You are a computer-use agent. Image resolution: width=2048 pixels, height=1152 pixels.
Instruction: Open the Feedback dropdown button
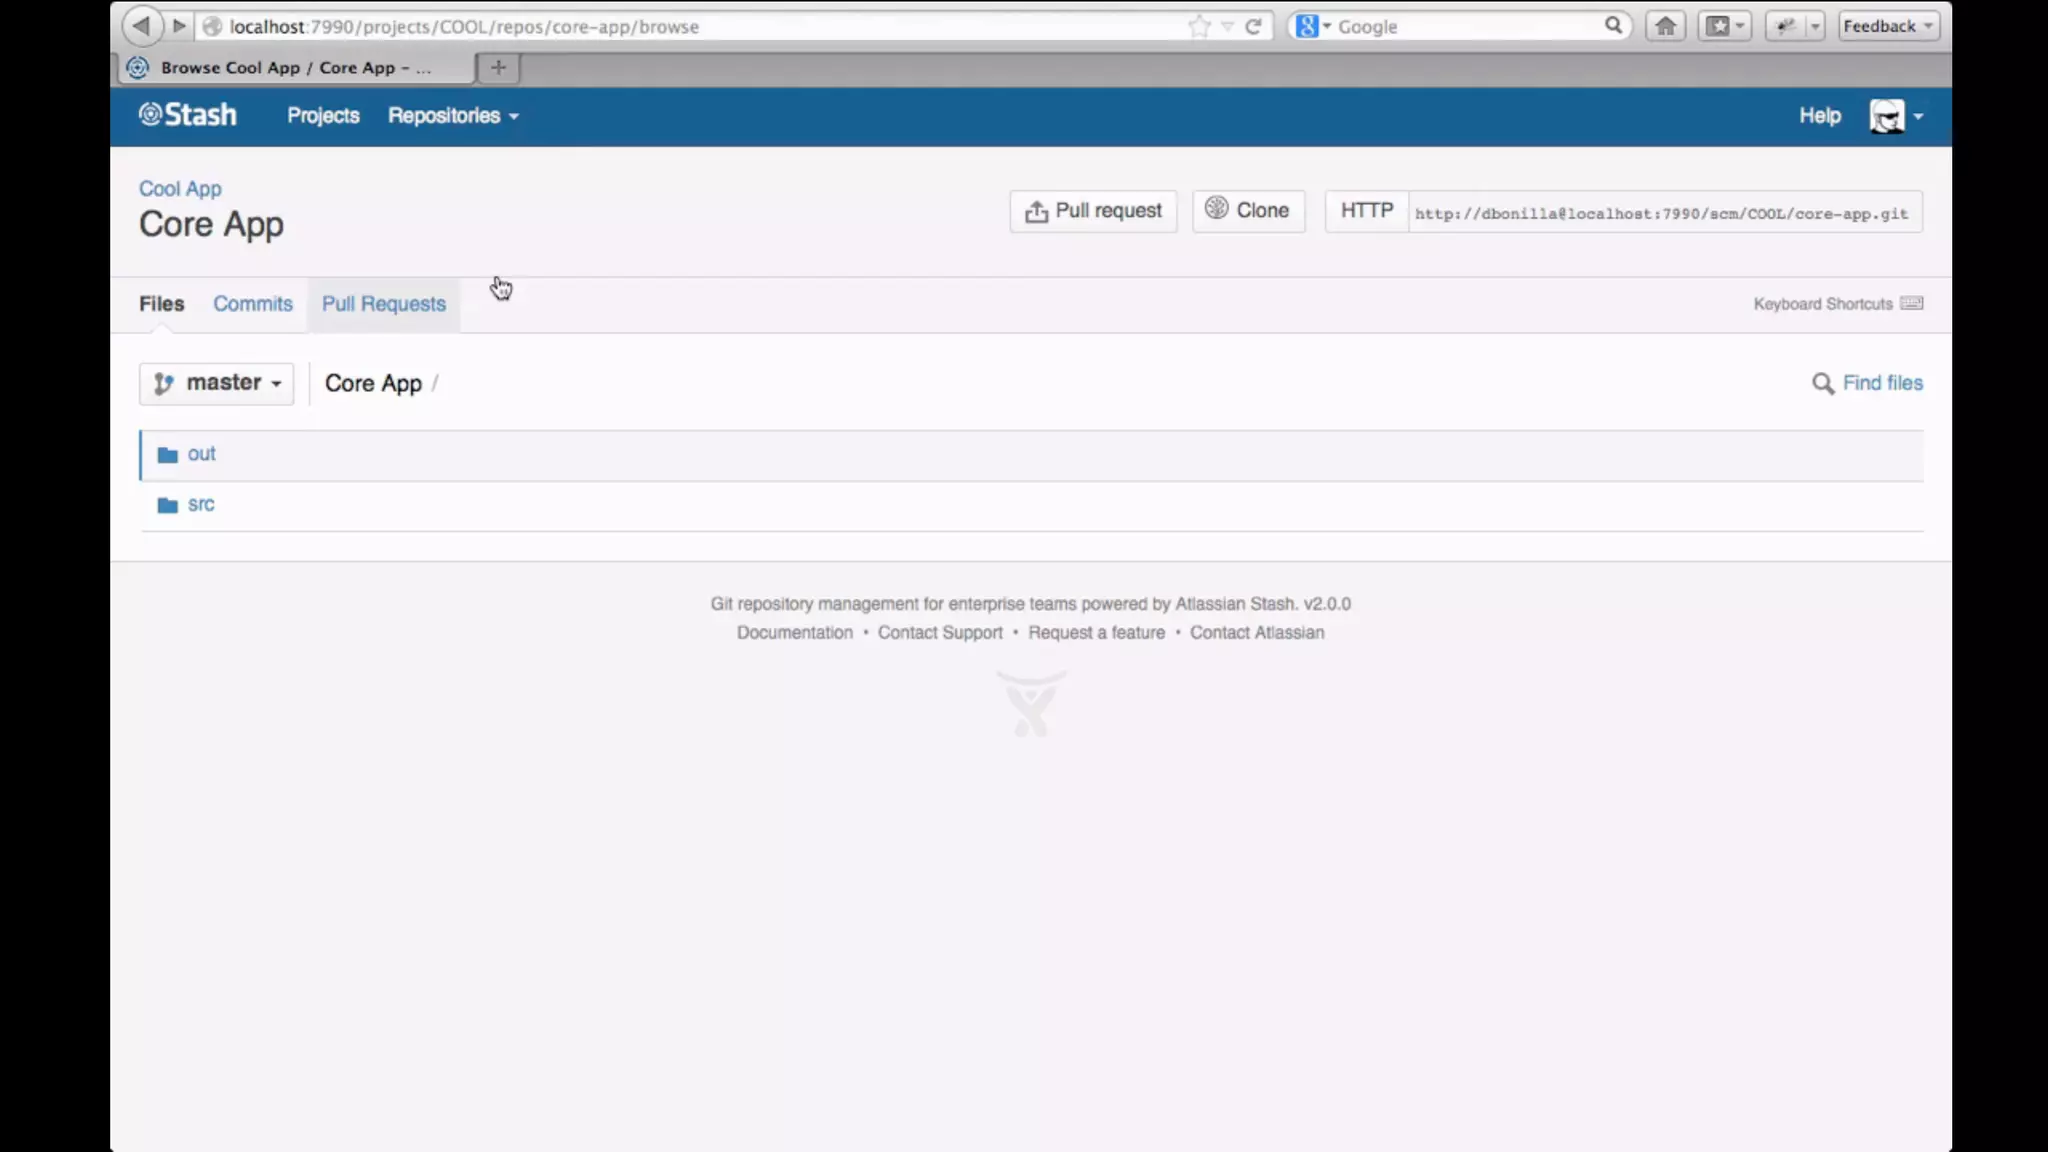click(1887, 26)
